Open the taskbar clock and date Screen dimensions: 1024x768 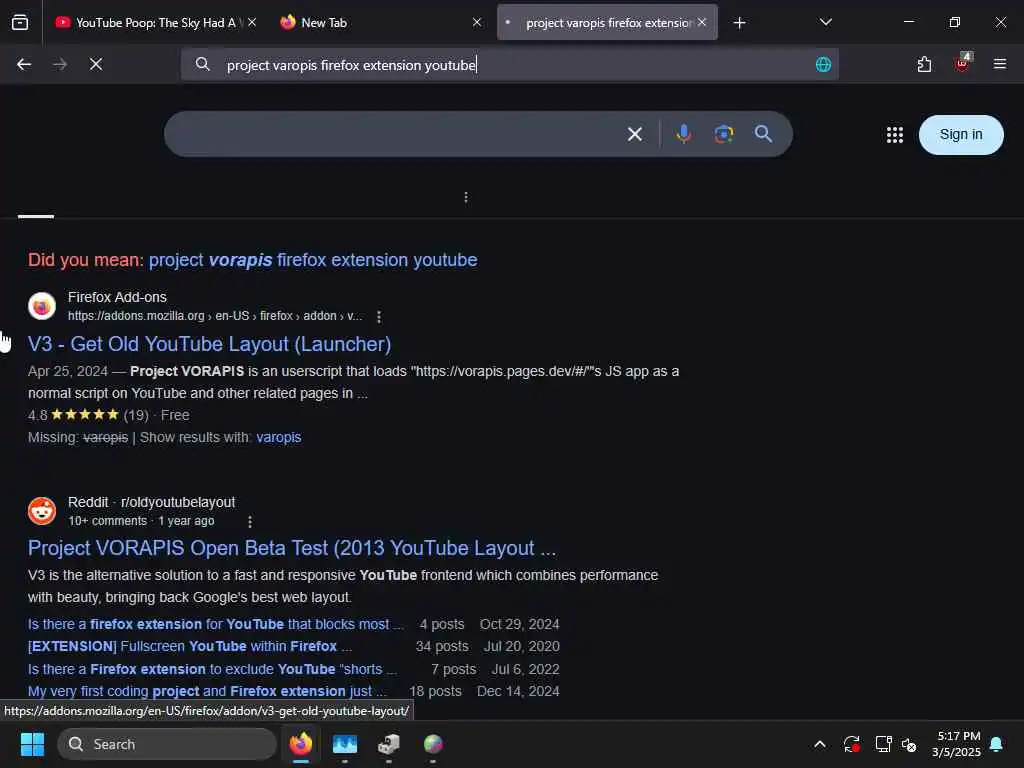[x=956, y=744]
